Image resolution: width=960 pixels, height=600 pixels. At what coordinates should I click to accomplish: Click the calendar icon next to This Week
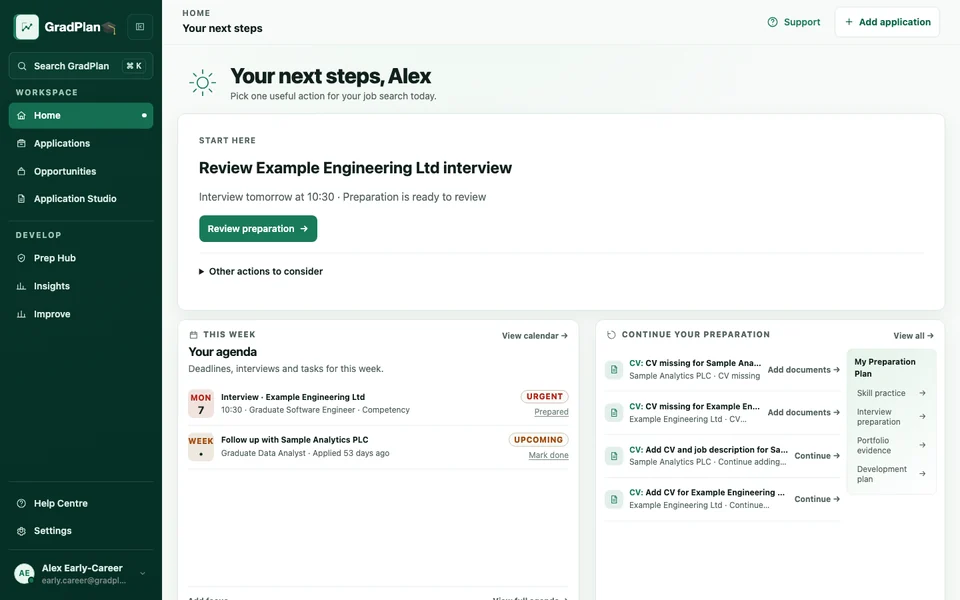[193, 335]
